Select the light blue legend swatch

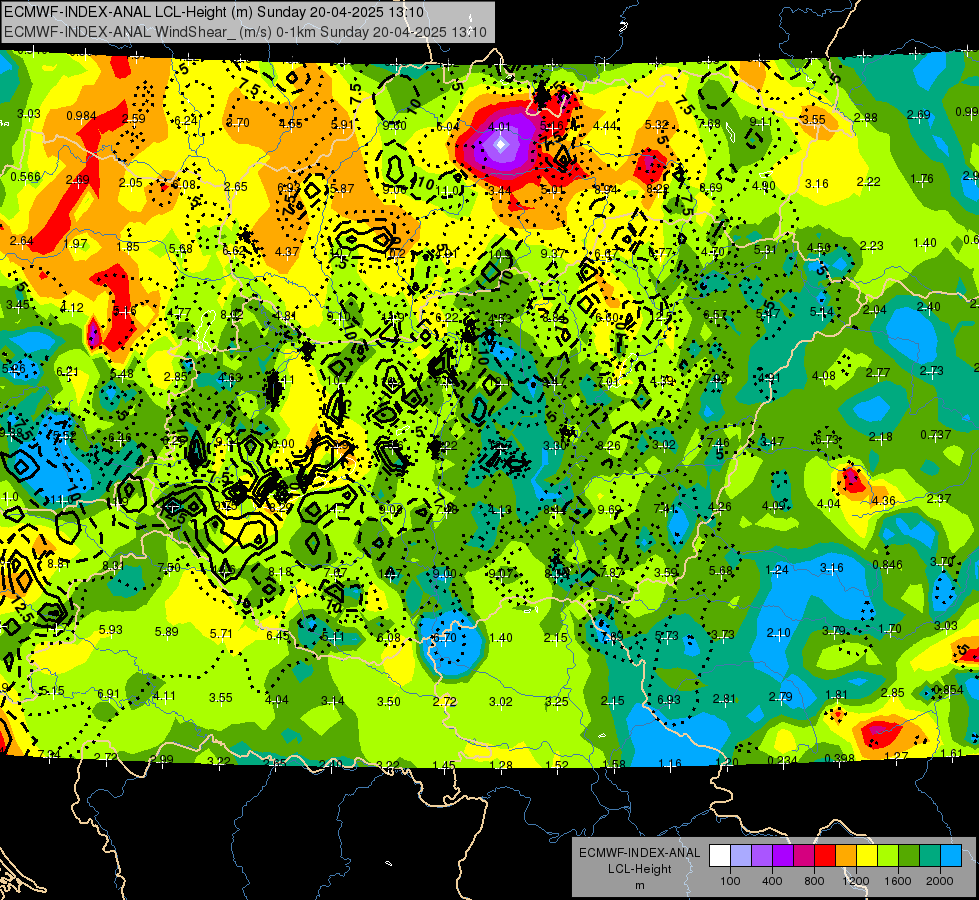pos(952,856)
